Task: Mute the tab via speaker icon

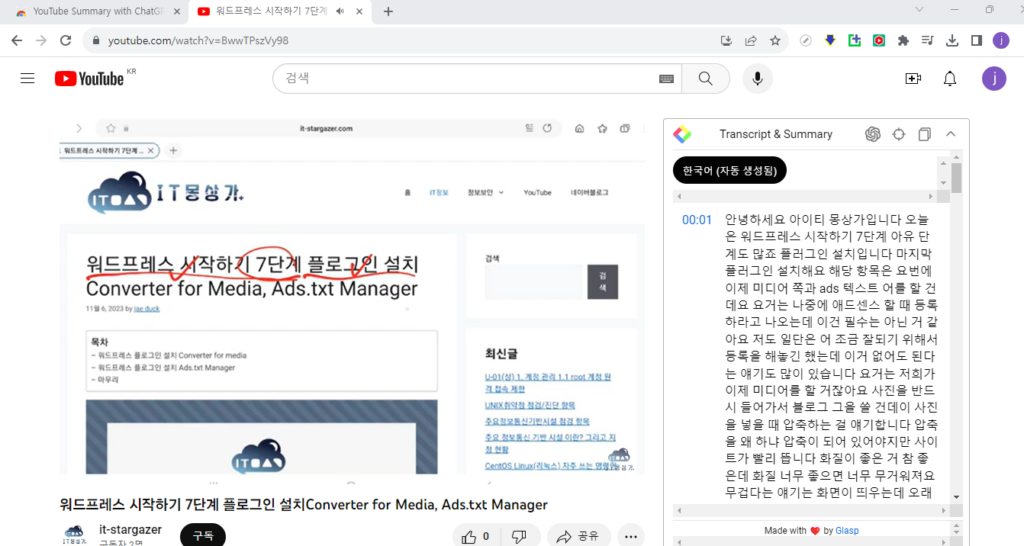Action: [340, 11]
